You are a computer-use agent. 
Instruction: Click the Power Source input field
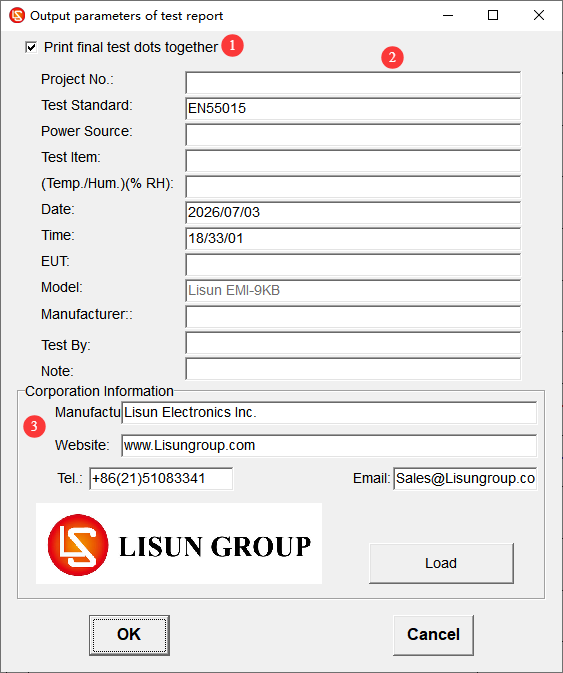tap(353, 135)
